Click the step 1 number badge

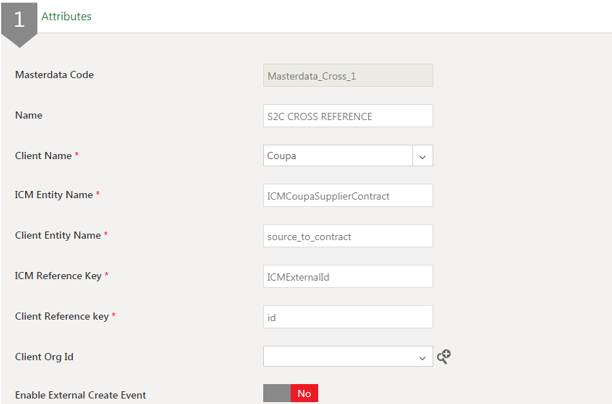click(19, 20)
